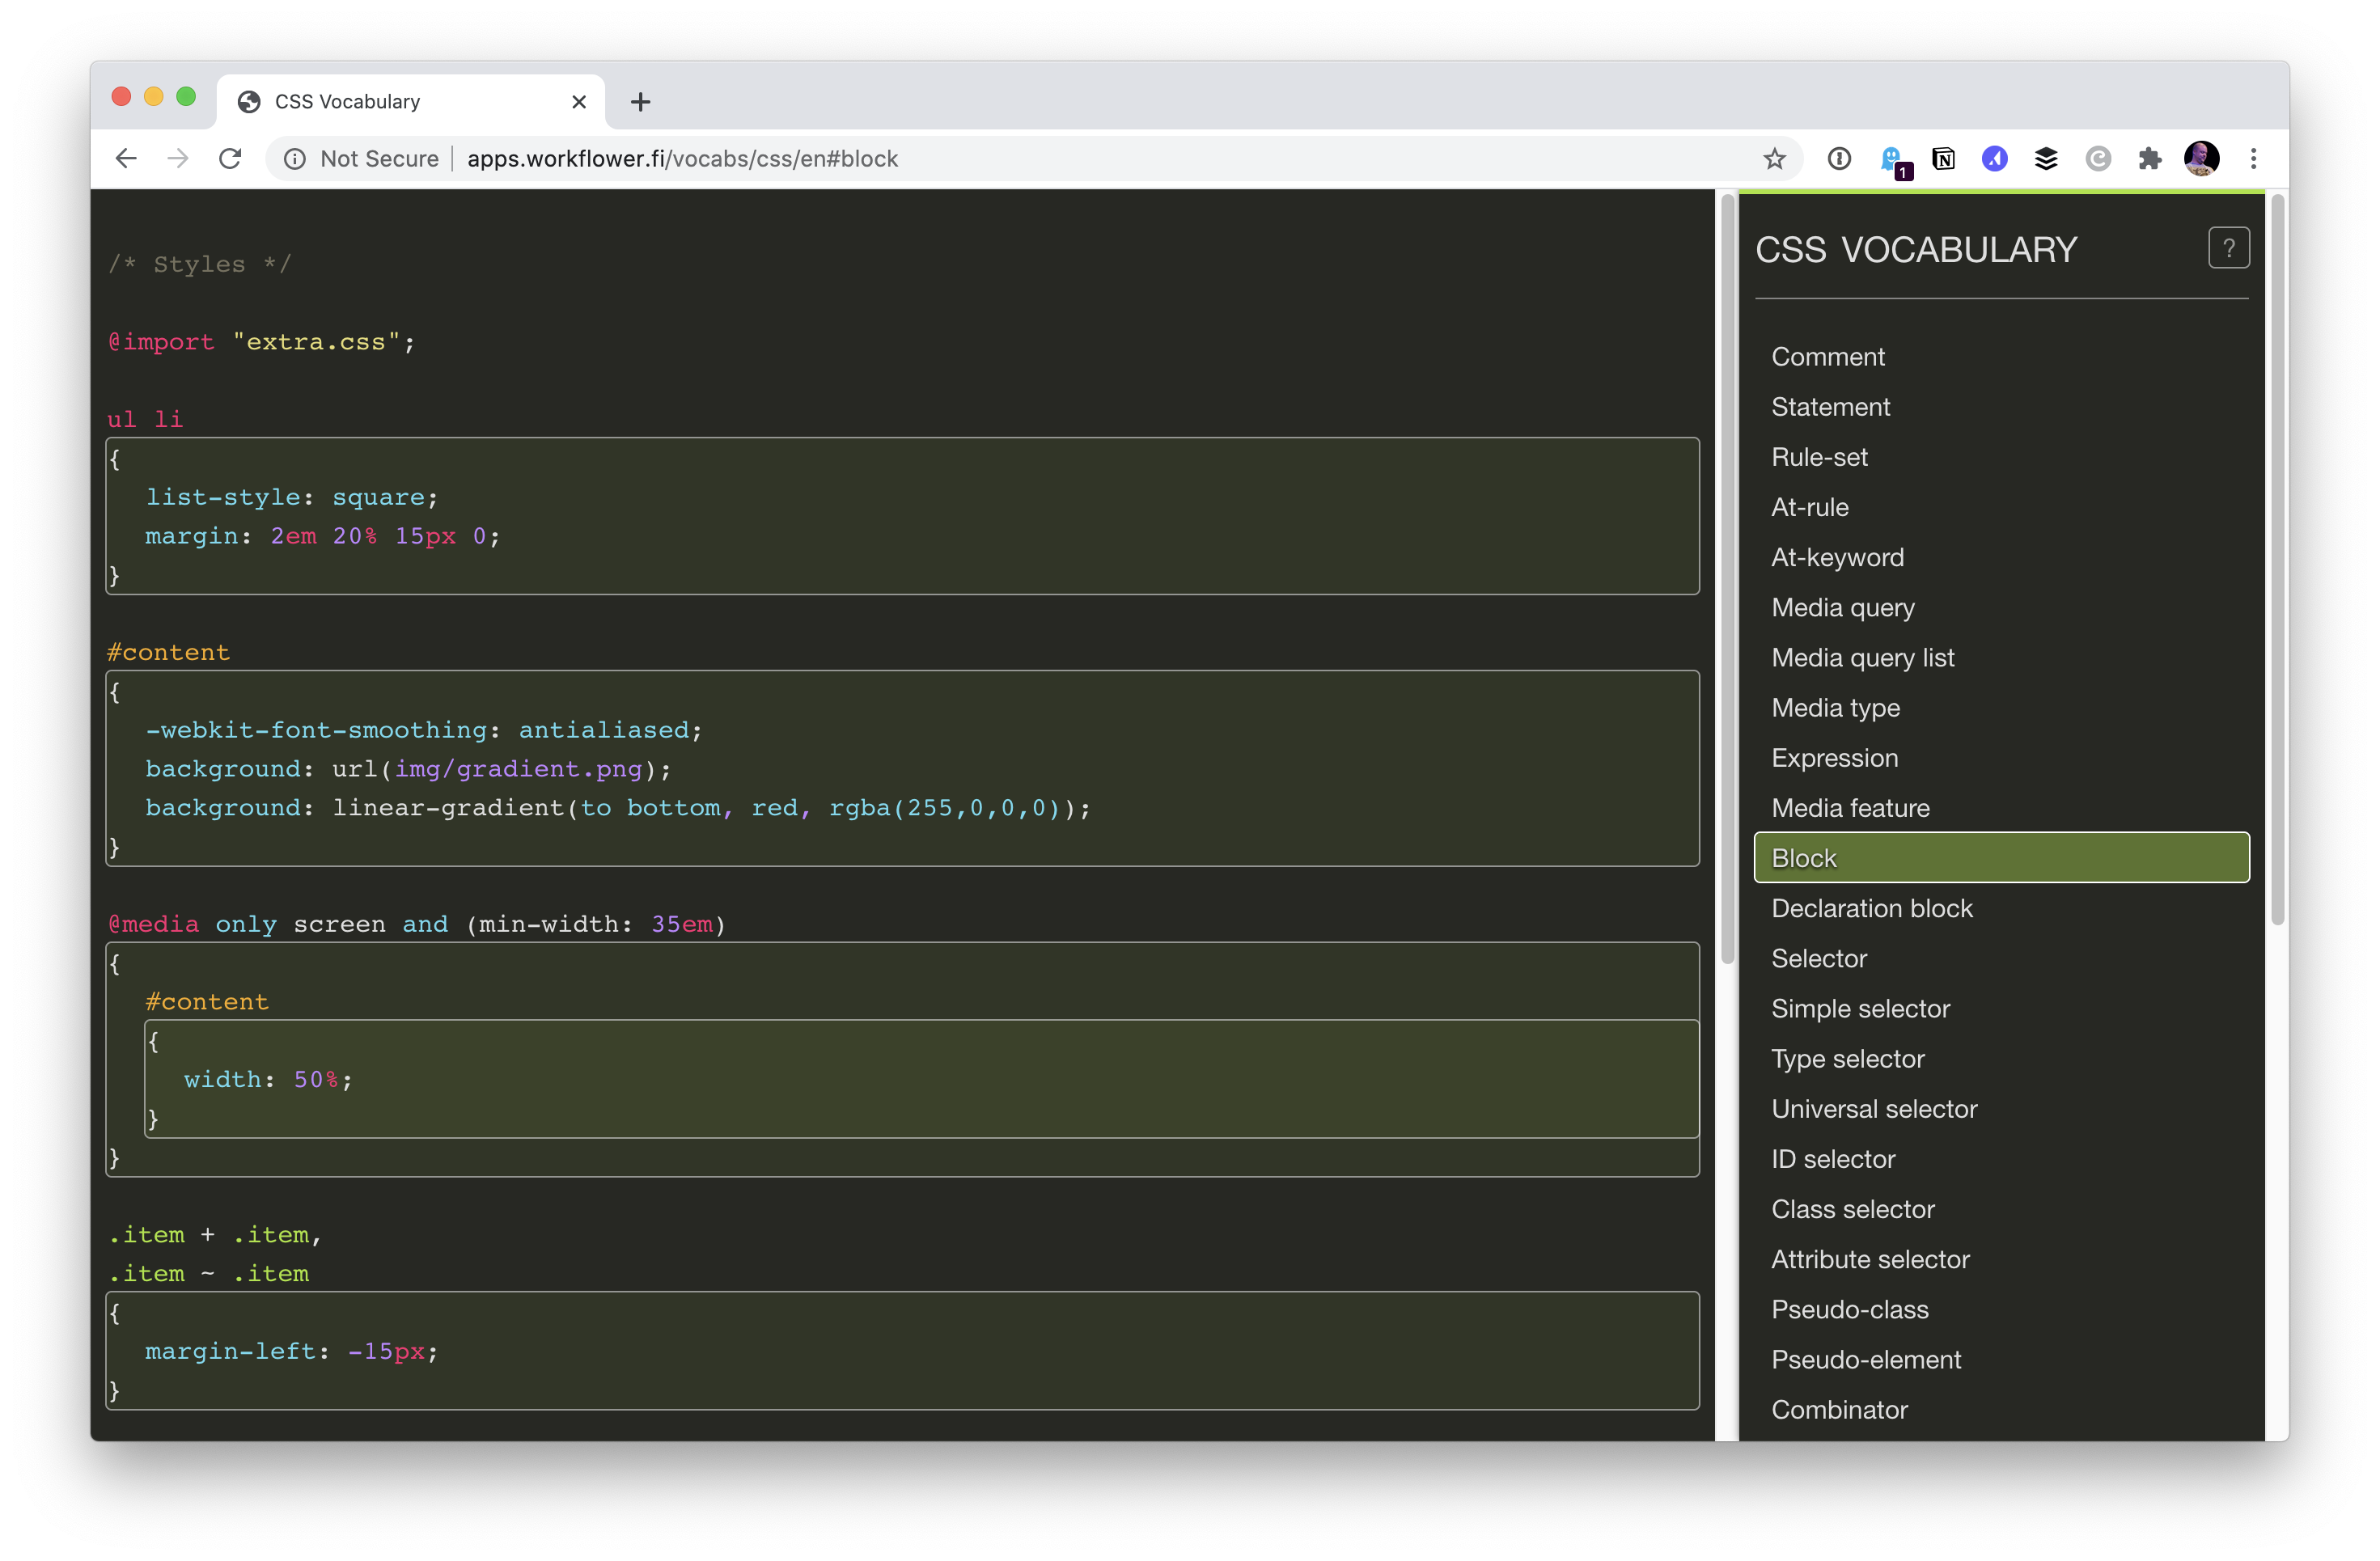The width and height of the screenshot is (2380, 1561).
Task: Select Media query list item
Action: [1862, 658]
